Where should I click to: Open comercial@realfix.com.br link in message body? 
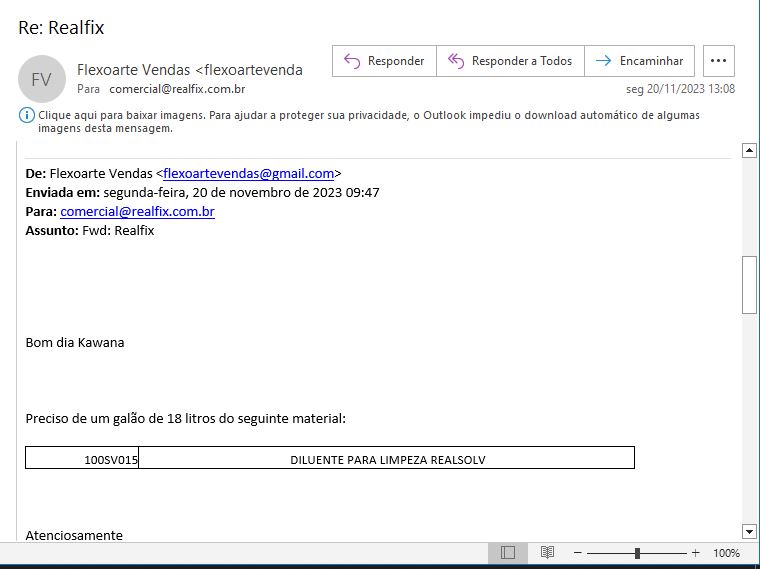pos(137,211)
